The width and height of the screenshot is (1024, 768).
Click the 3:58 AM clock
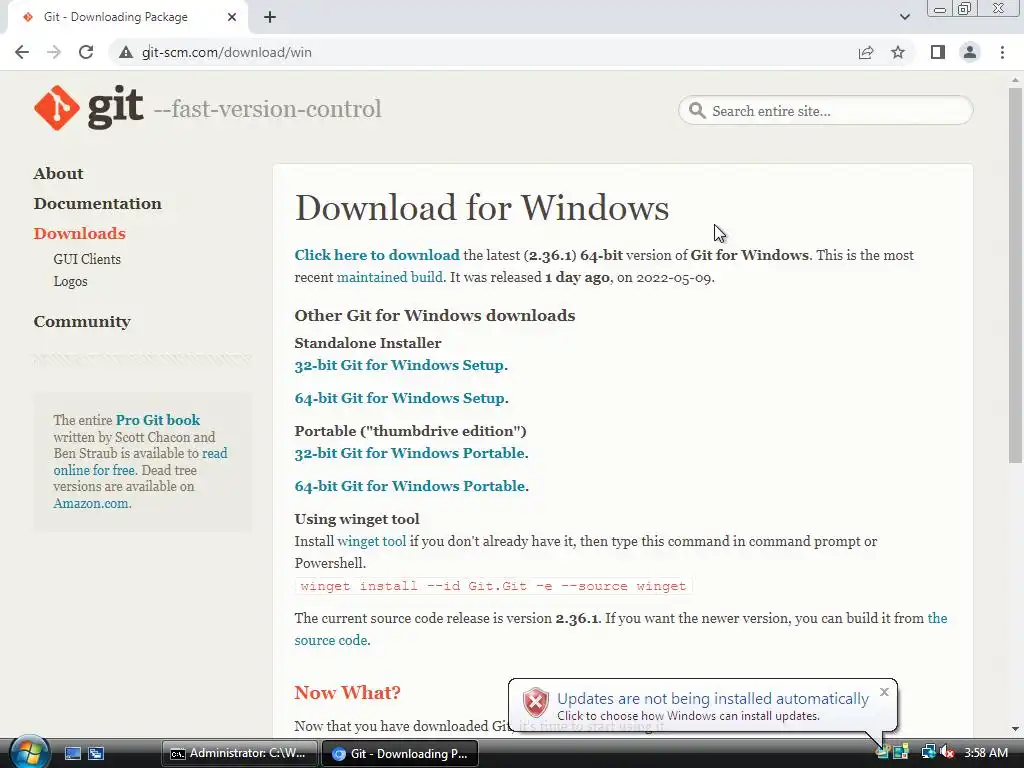coord(986,753)
